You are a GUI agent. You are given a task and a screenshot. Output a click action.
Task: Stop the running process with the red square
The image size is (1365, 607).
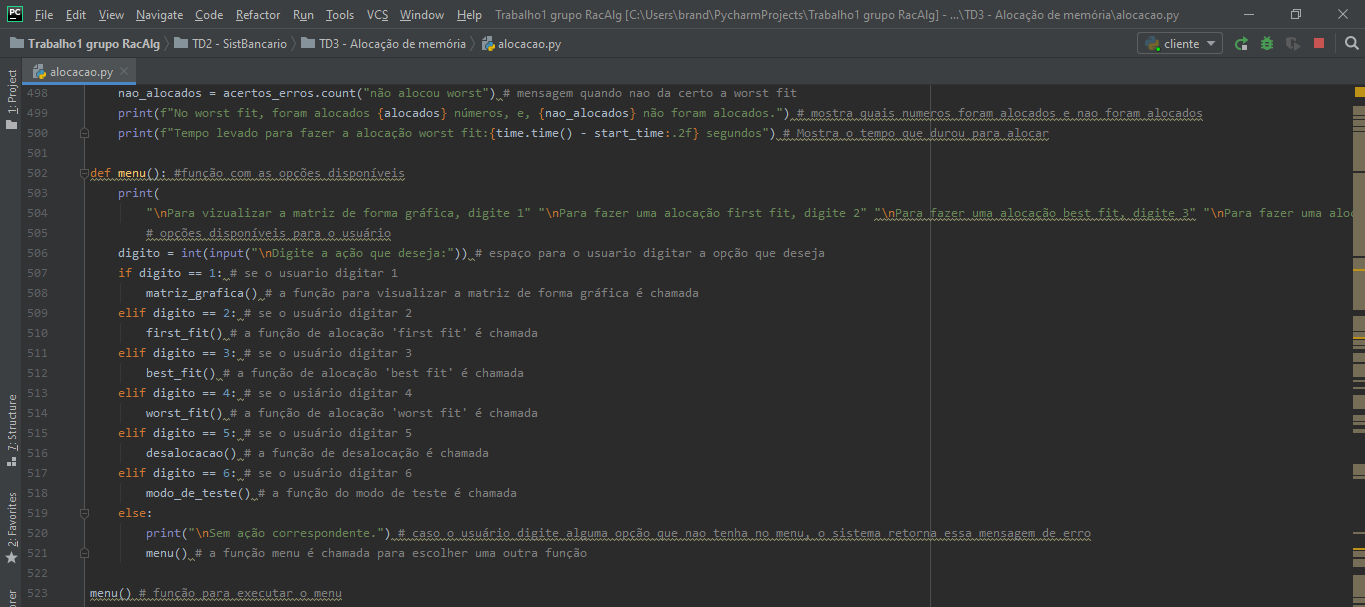(x=1319, y=44)
